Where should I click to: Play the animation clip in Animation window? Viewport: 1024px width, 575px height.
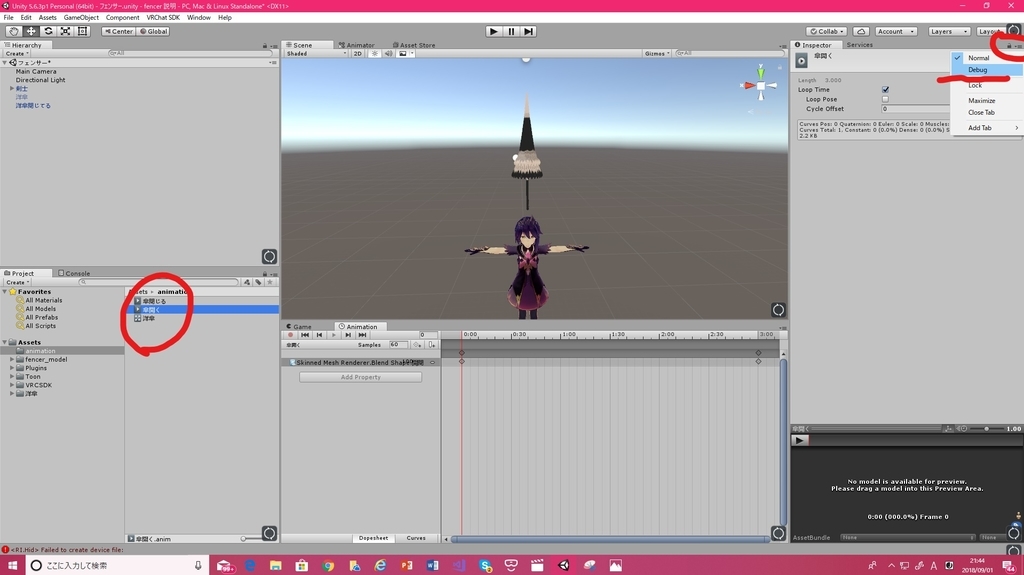coord(334,335)
